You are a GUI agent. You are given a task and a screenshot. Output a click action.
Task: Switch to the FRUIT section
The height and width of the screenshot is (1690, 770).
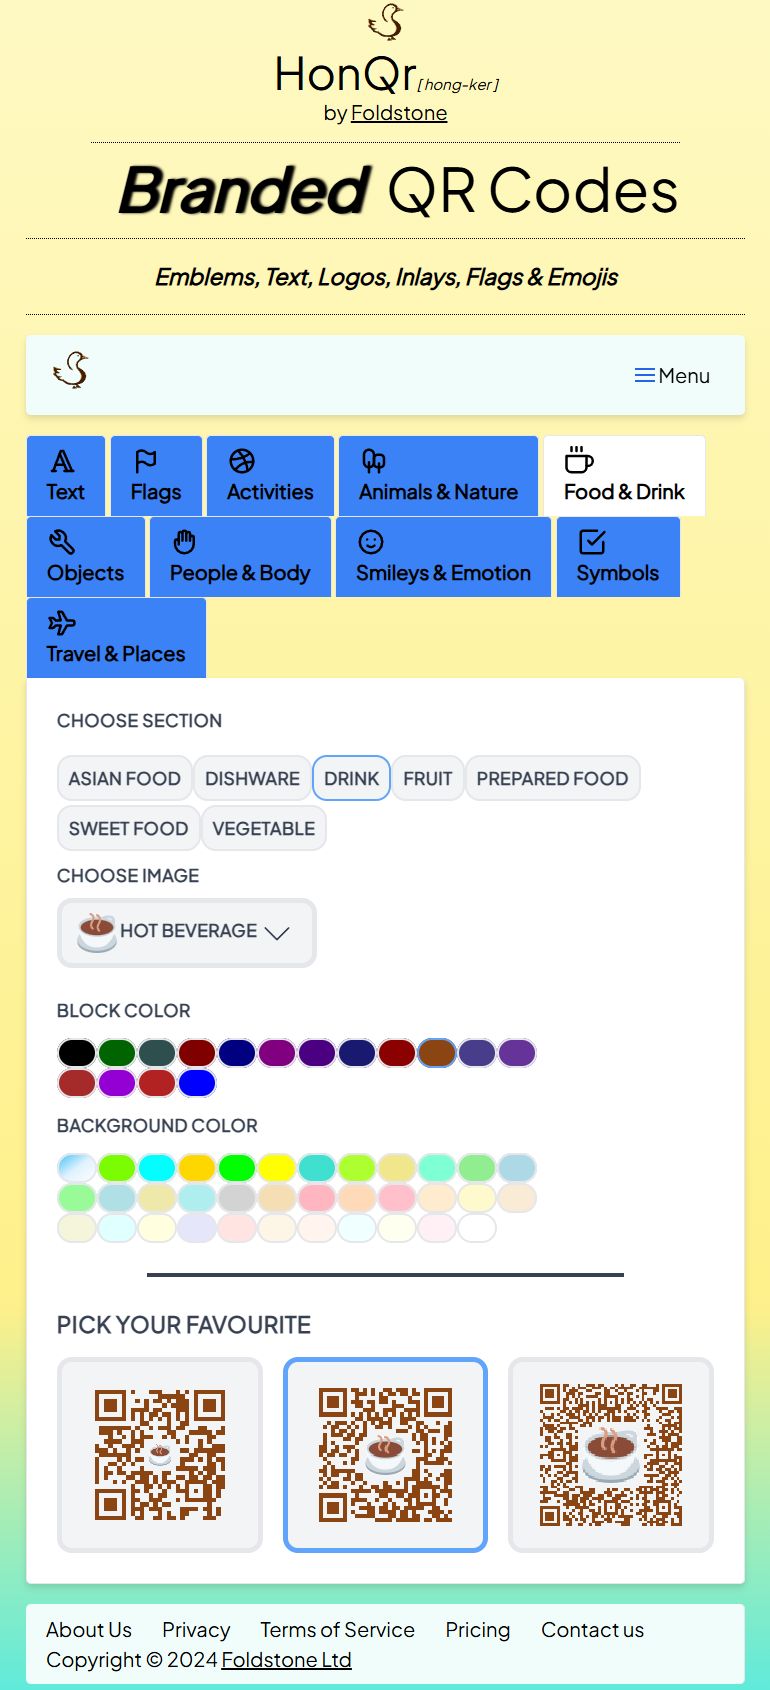point(427,778)
